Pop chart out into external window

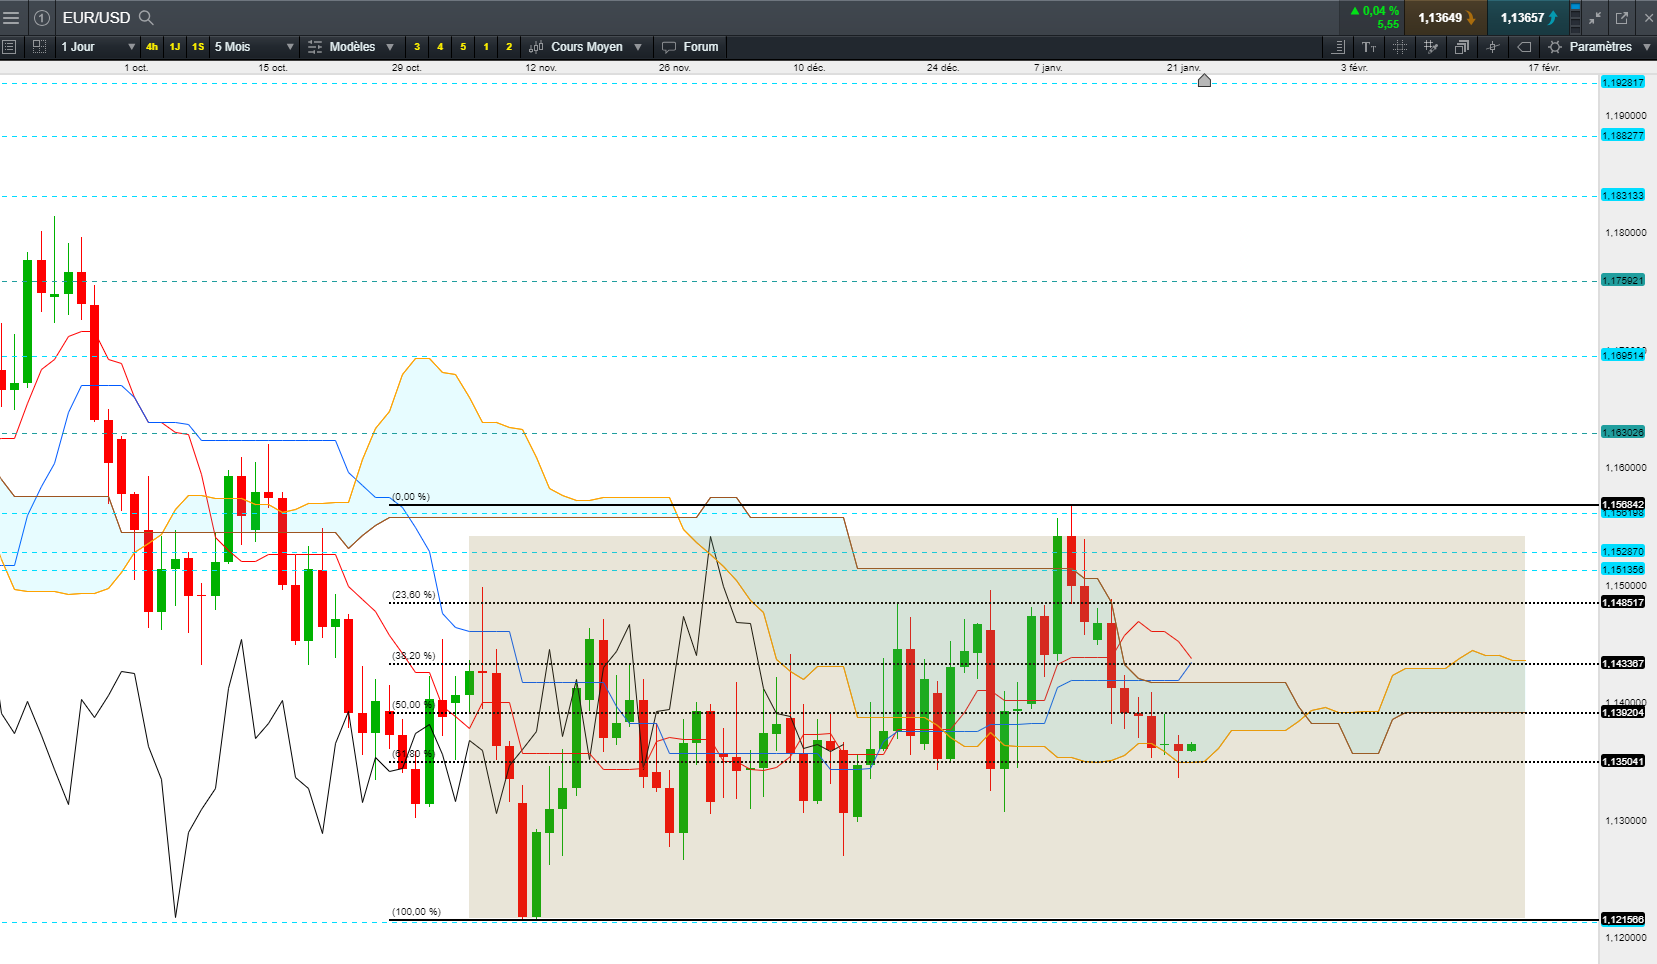click(x=1622, y=17)
